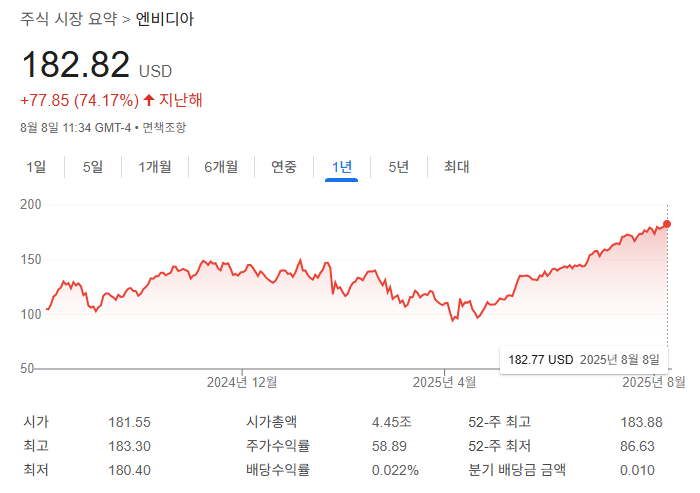Click the 지난해 label
Image resolution: width=700 pixels, height=493 pixels.
[181, 100]
